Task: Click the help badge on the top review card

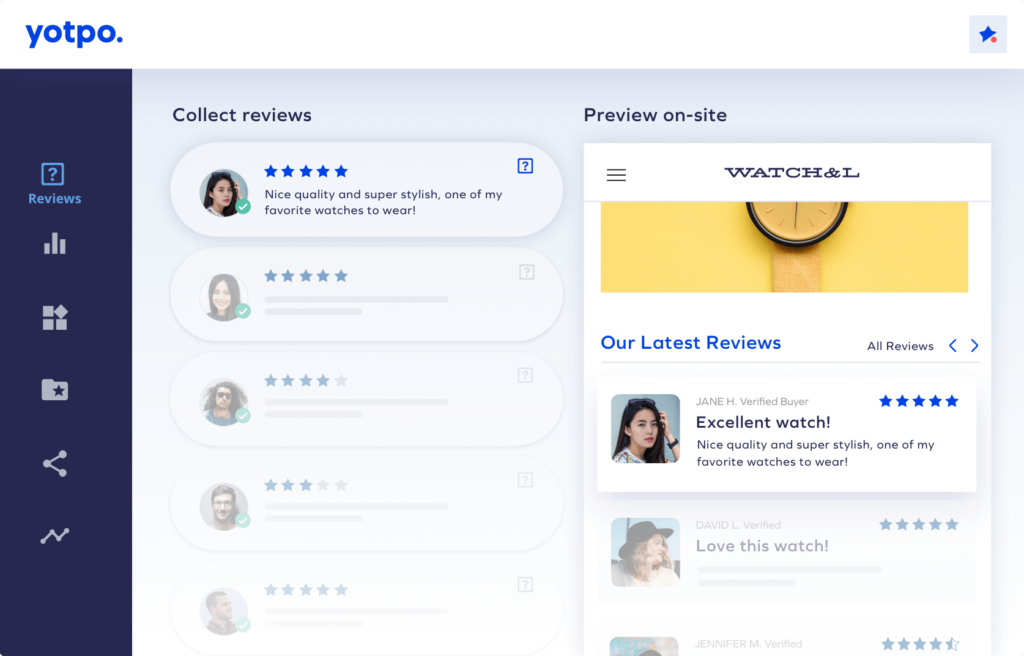Action: 525,166
